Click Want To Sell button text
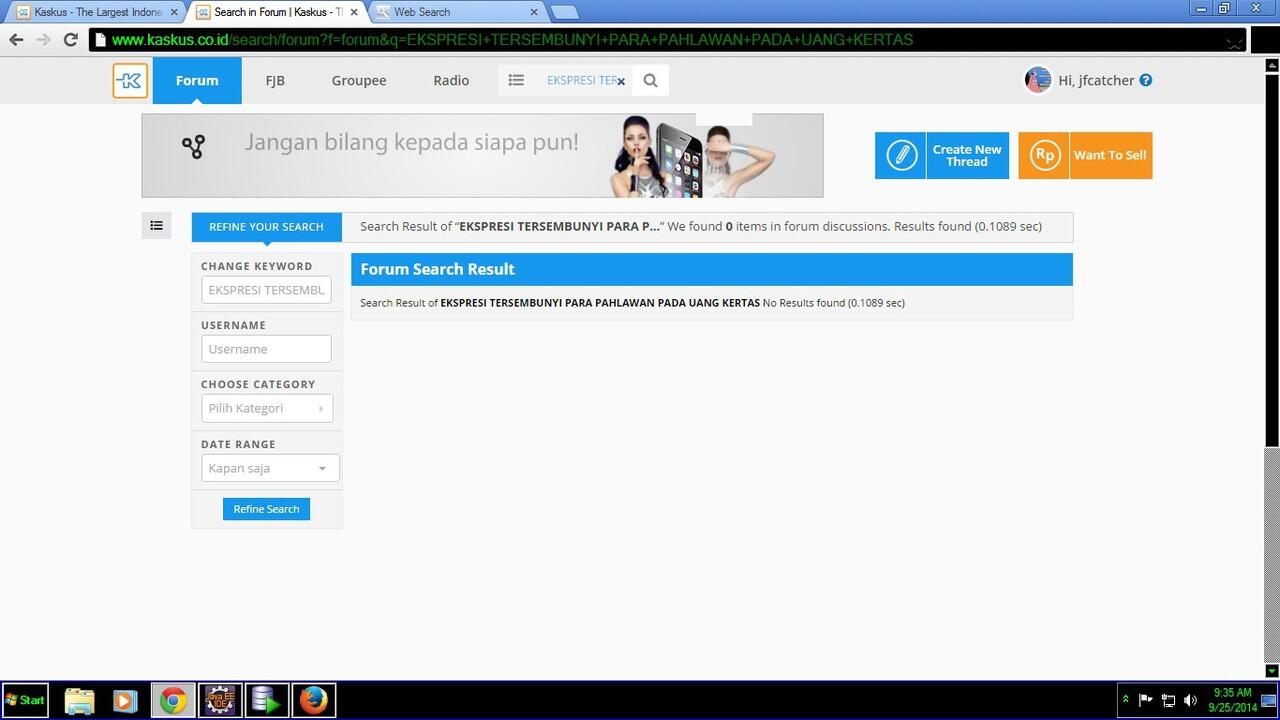This screenshot has width=1280, height=720. (1110, 155)
